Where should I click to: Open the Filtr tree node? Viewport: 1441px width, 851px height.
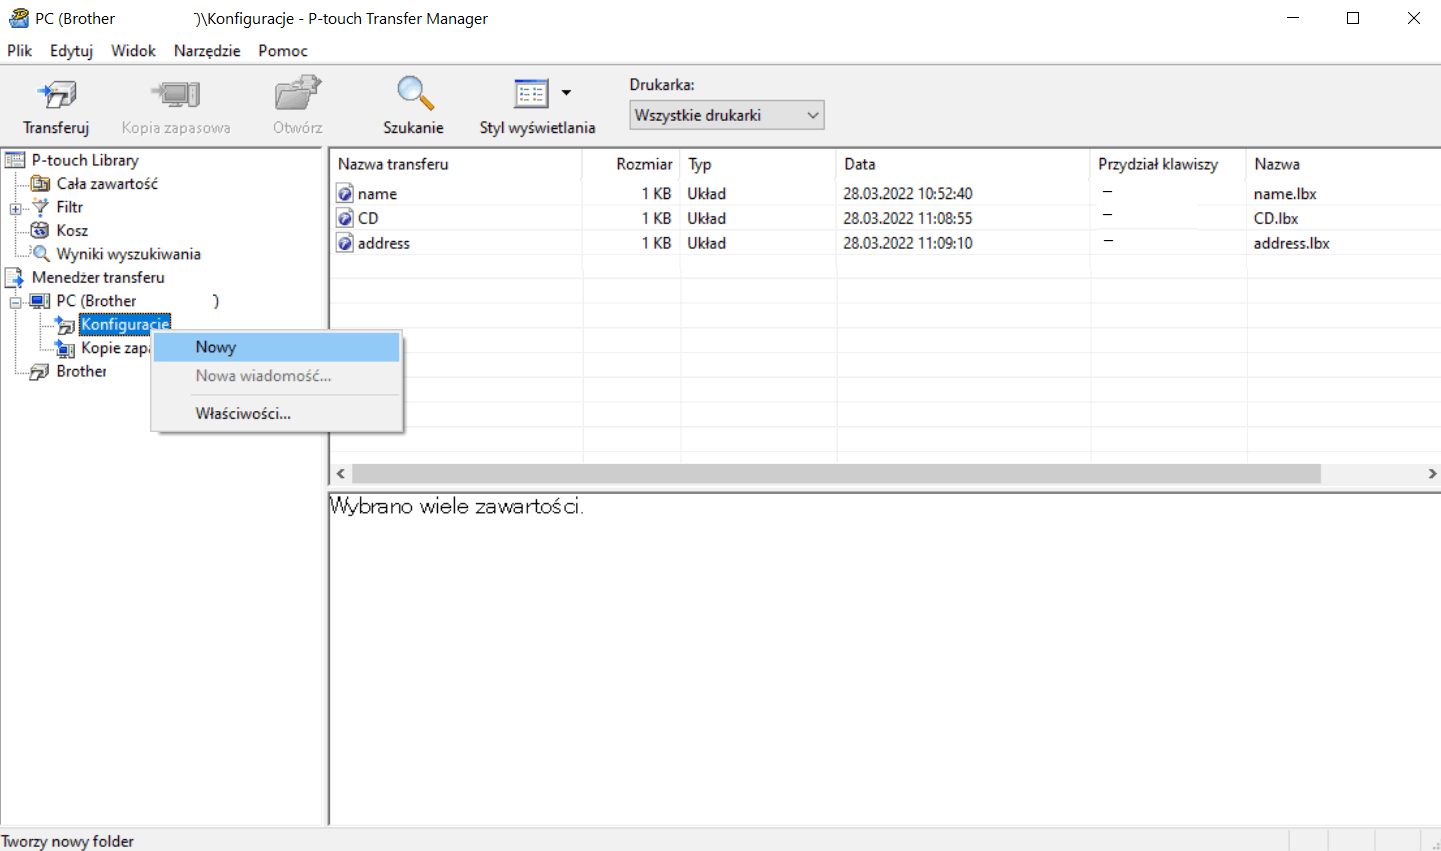pyautogui.click(x=69, y=207)
